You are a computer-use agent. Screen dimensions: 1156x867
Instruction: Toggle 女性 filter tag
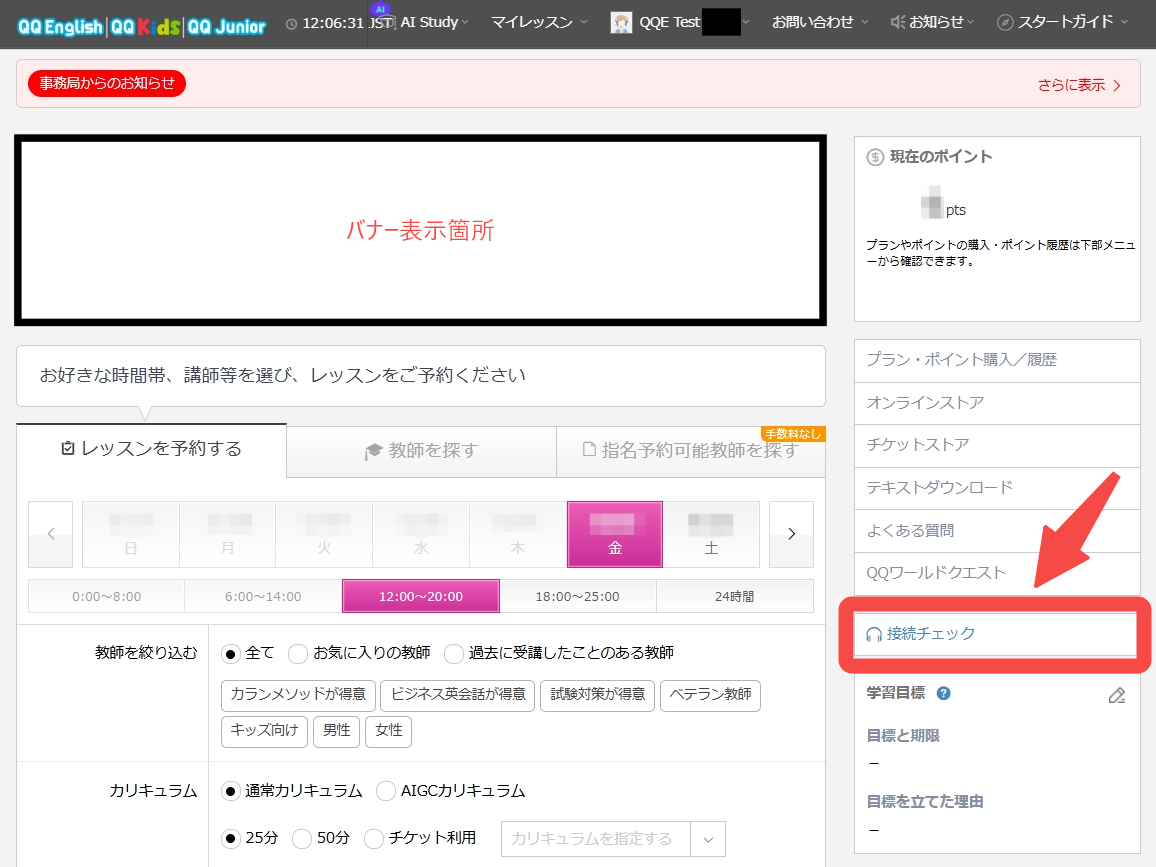click(x=389, y=731)
